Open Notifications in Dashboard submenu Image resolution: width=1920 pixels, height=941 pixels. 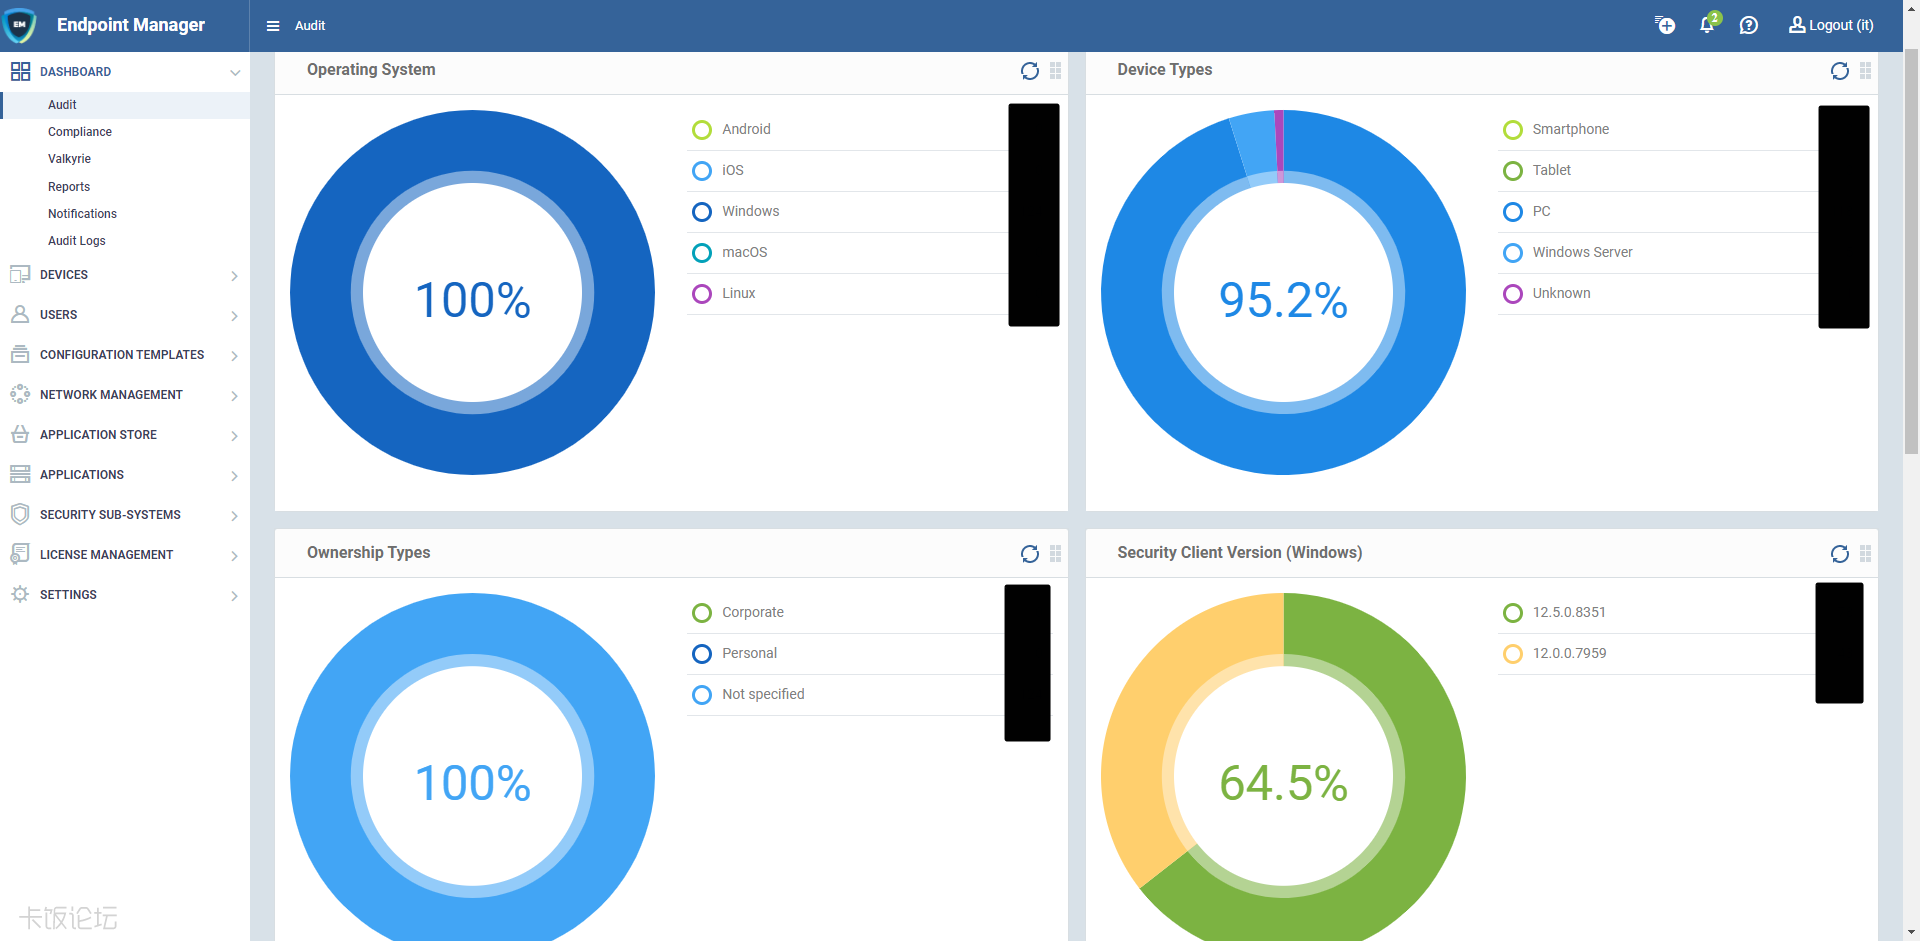click(82, 214)
